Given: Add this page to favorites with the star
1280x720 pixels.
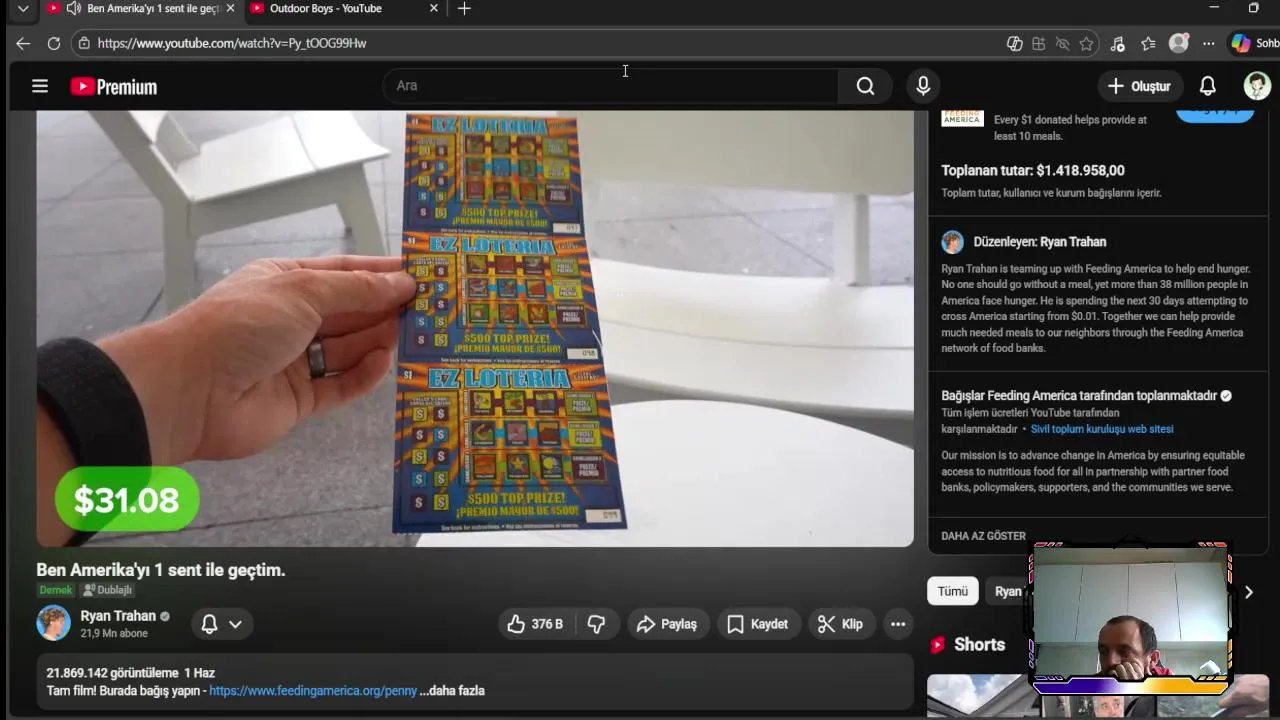Looking at the screenshot, I should pyautogui.click(x=1087, y=44).
